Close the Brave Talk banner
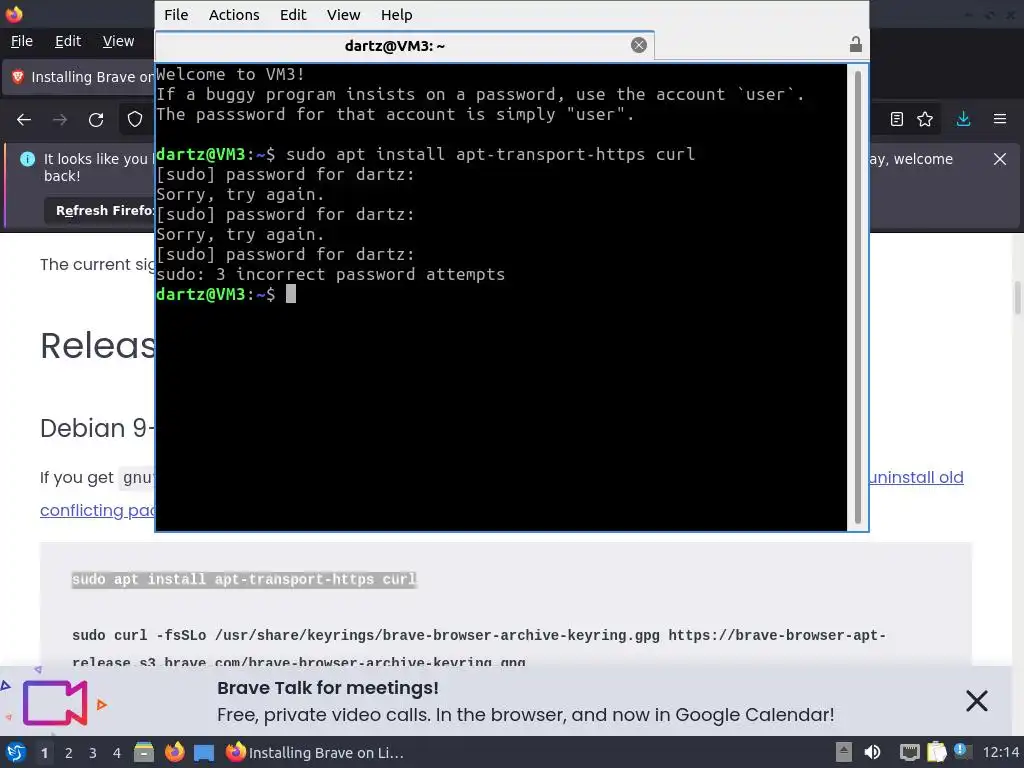The image size is (1024, 768). click(976, 701)
